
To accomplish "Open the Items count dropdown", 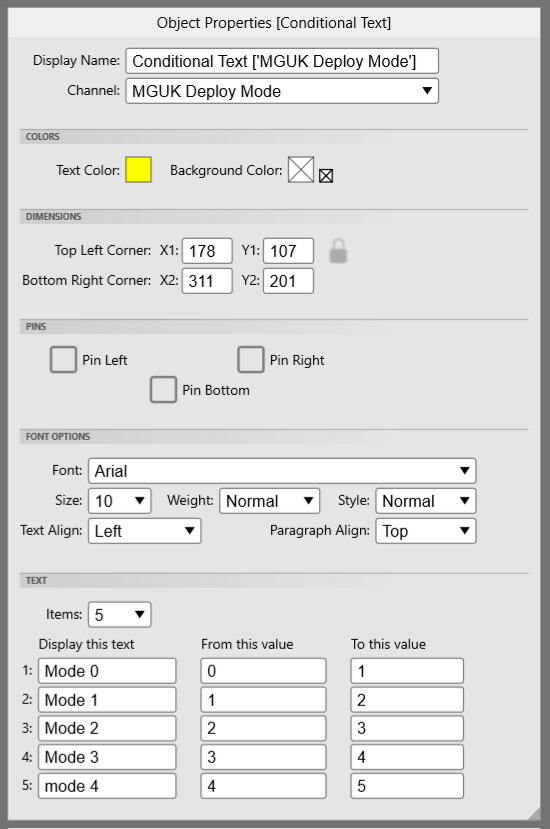I will click(120, 614).
